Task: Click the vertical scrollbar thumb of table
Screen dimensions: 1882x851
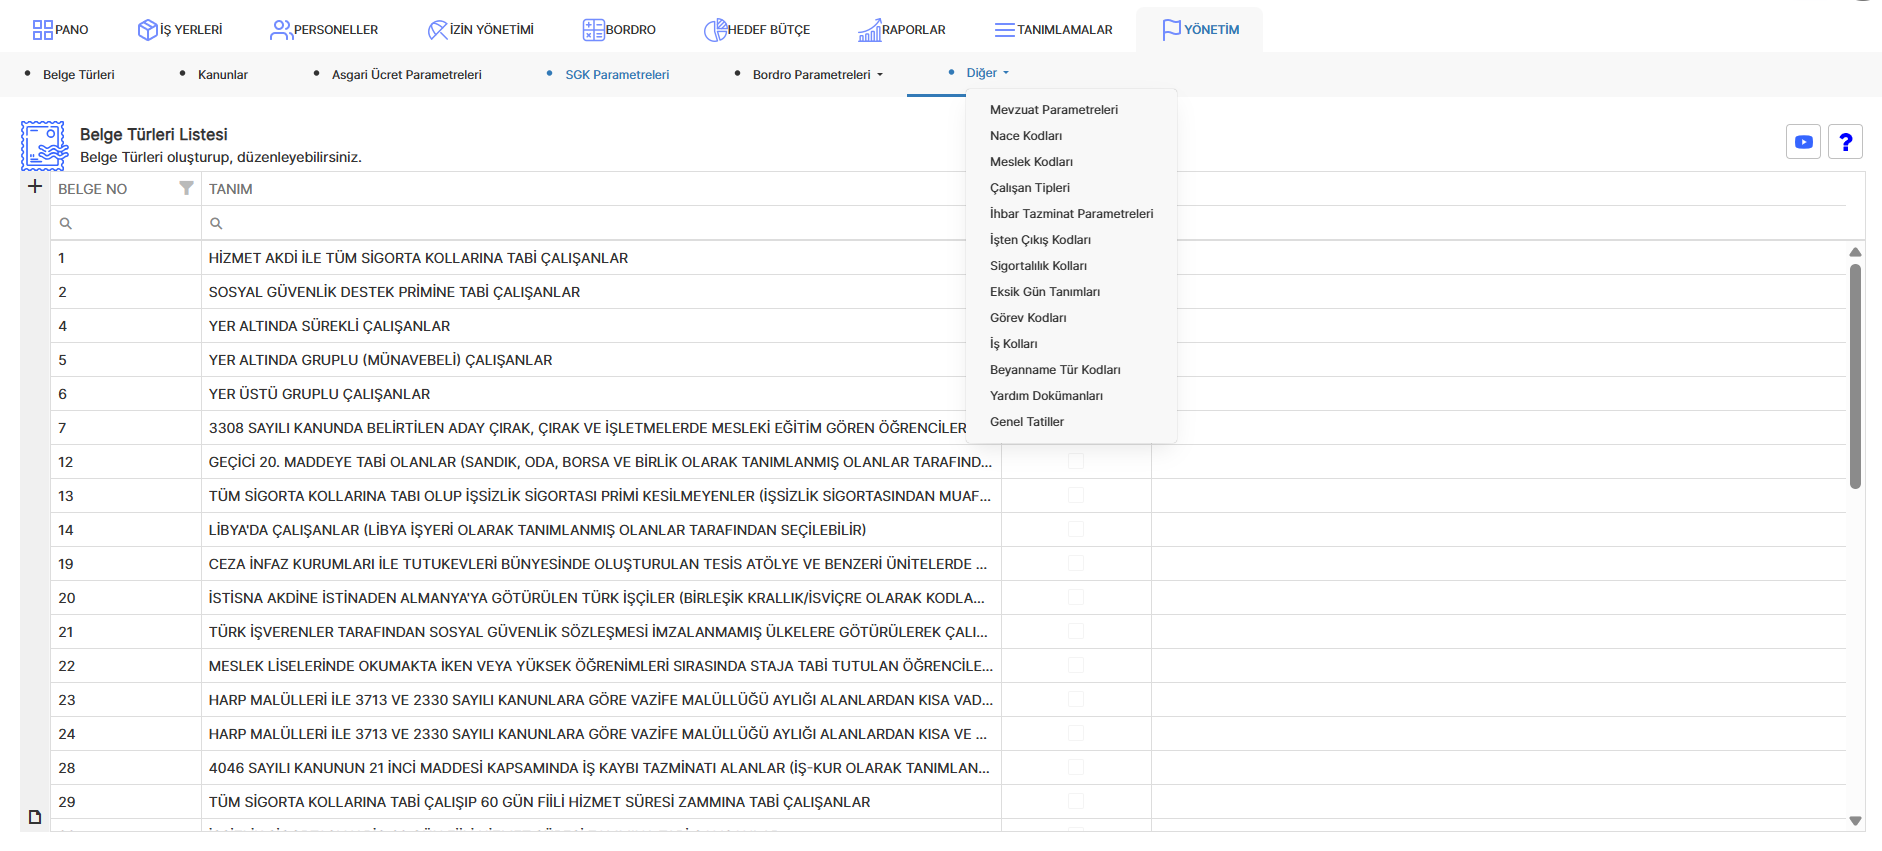Action: pyautogui.click(x=1855, y=375)
